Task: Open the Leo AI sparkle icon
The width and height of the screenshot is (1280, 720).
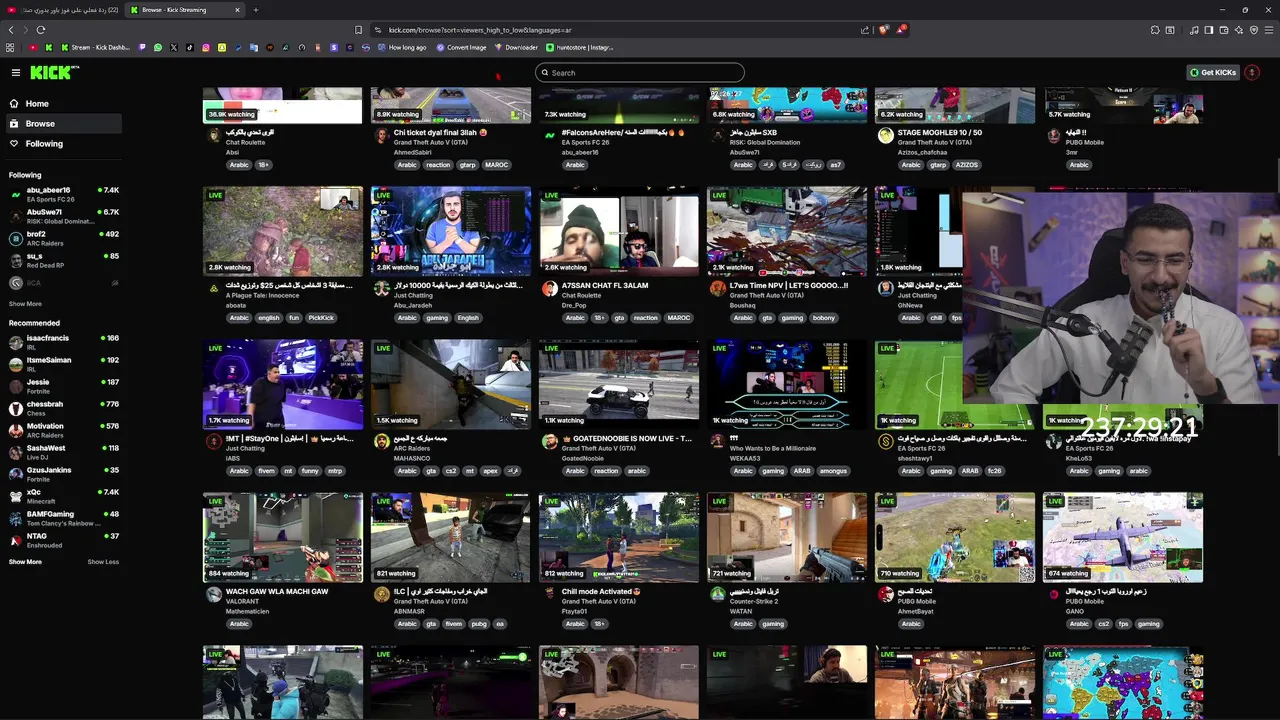Action: 1239,30
